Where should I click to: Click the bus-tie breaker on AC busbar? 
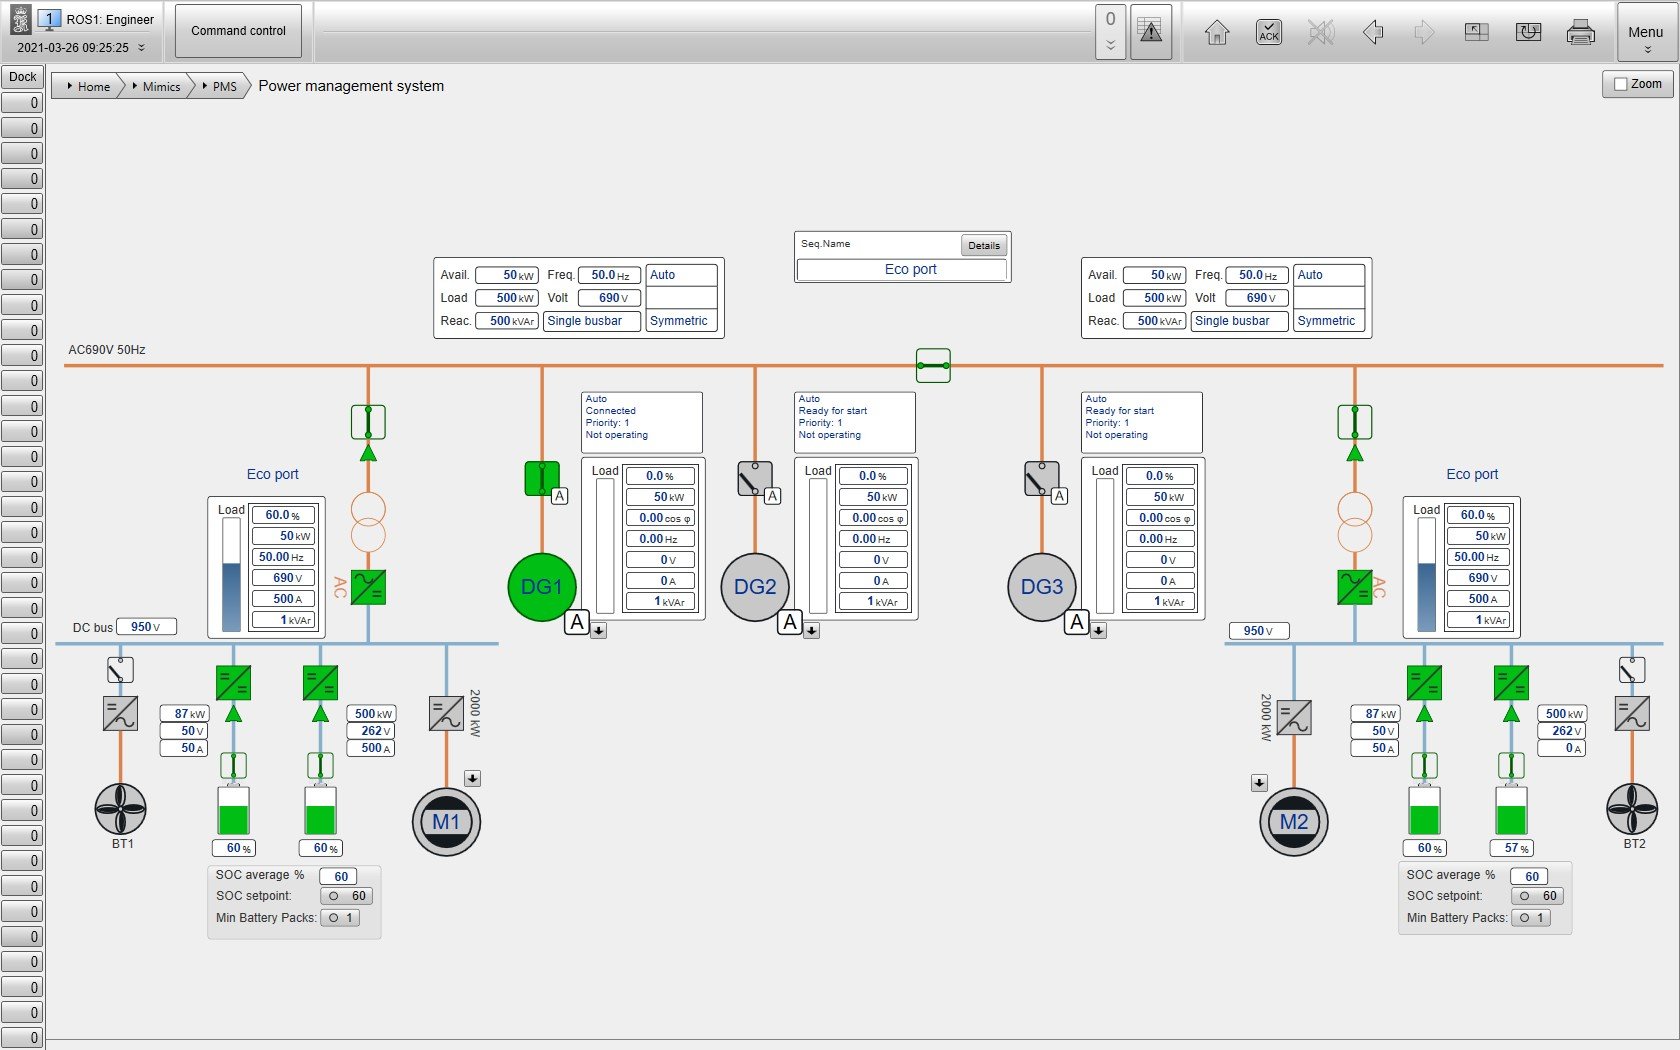[x=933, y=366]
